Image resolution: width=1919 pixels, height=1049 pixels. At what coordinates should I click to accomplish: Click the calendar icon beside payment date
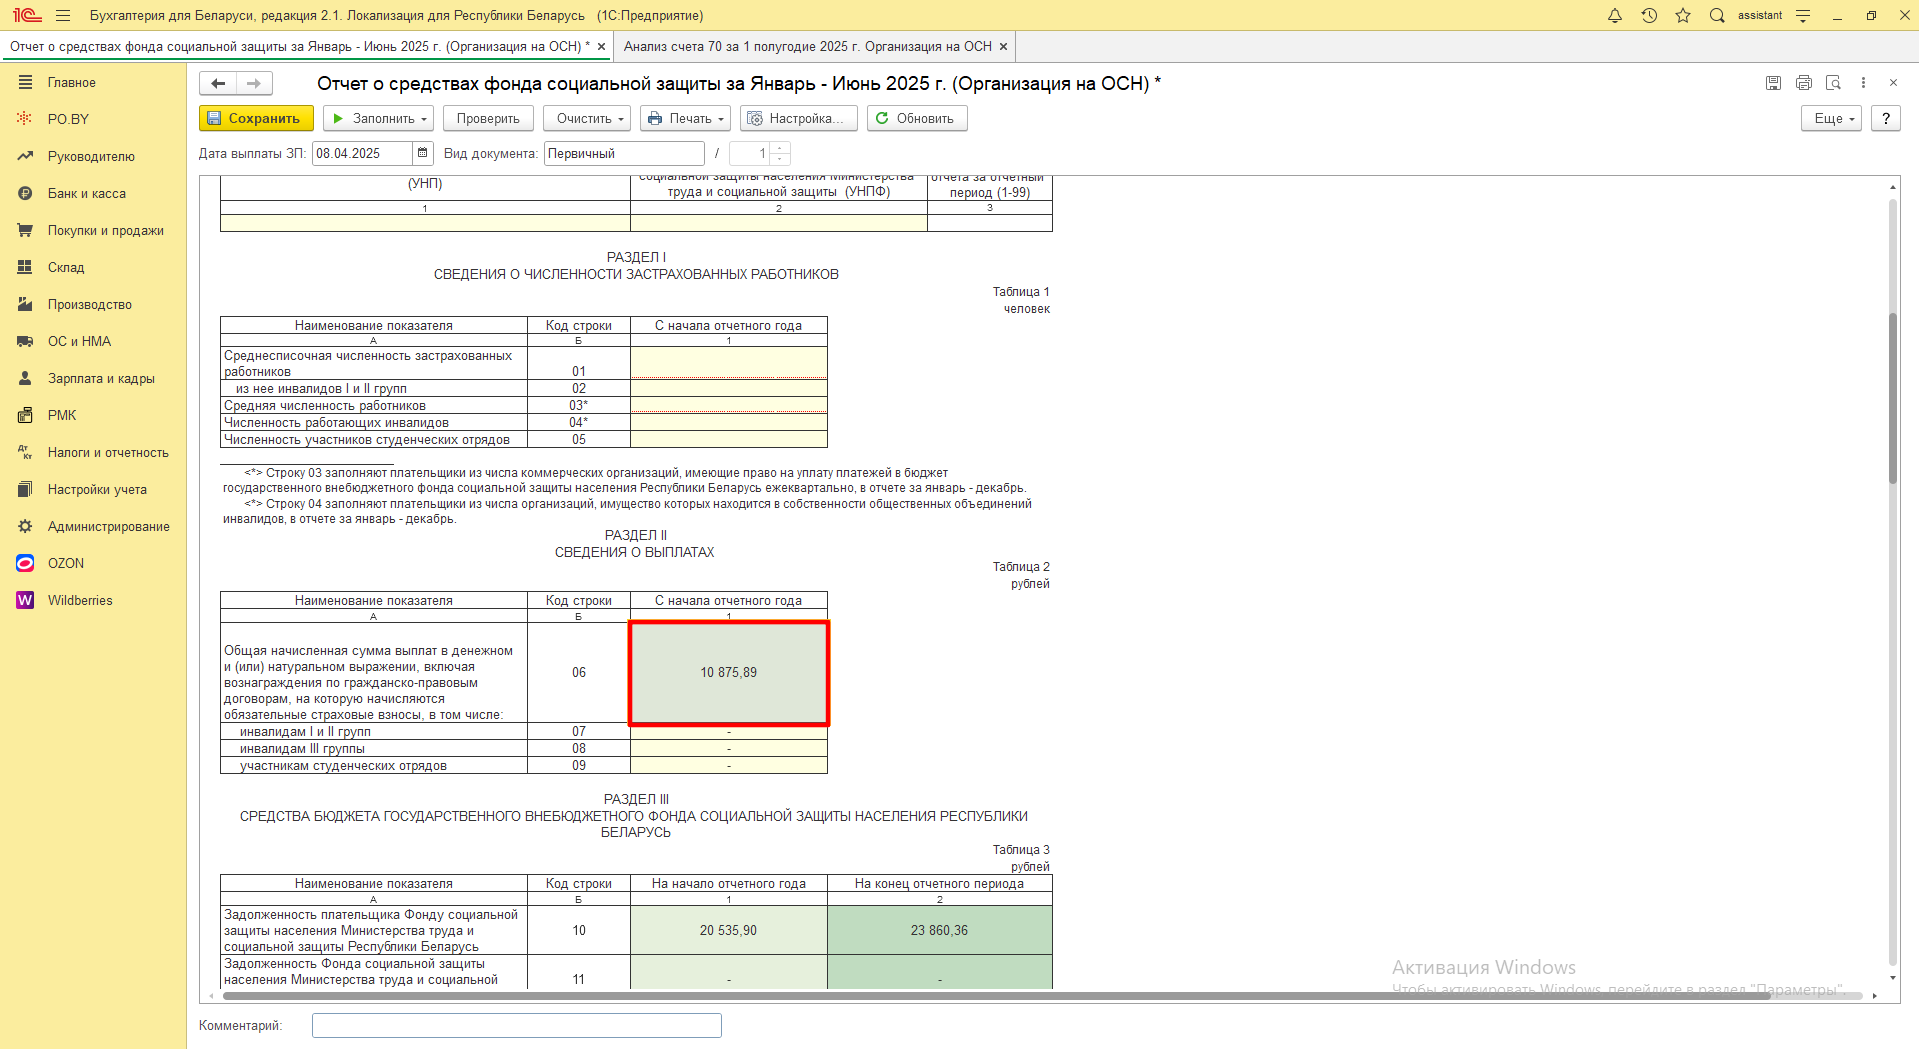pos(423,153)
